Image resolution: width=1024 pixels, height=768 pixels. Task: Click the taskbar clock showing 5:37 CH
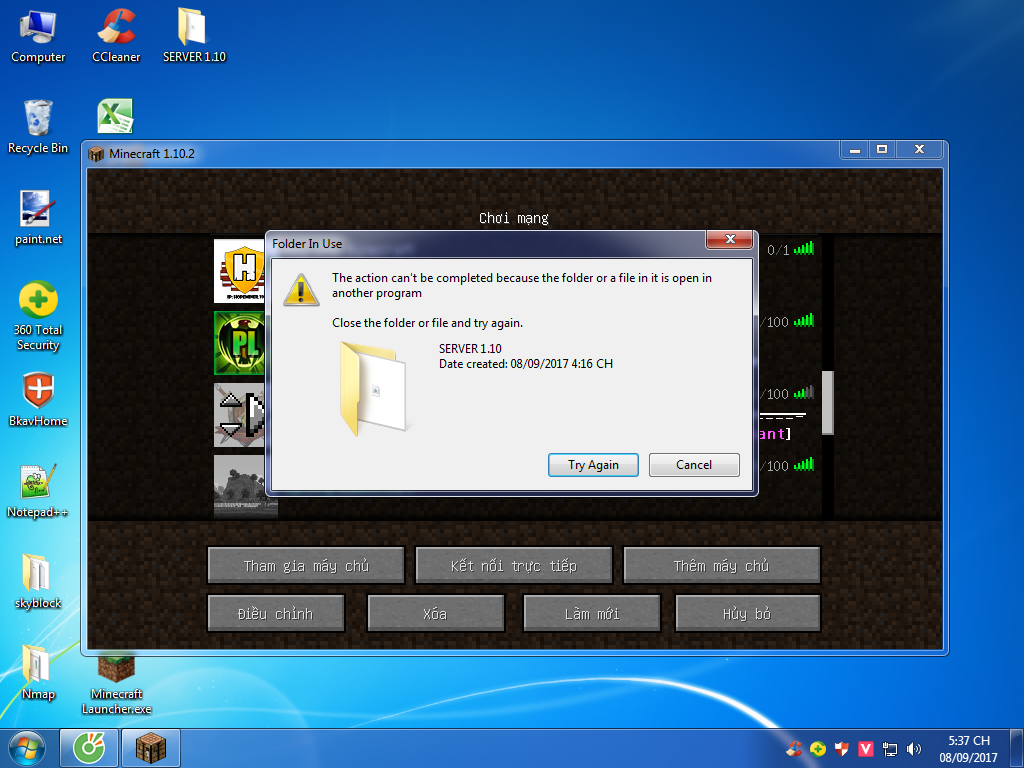[968, 749]
